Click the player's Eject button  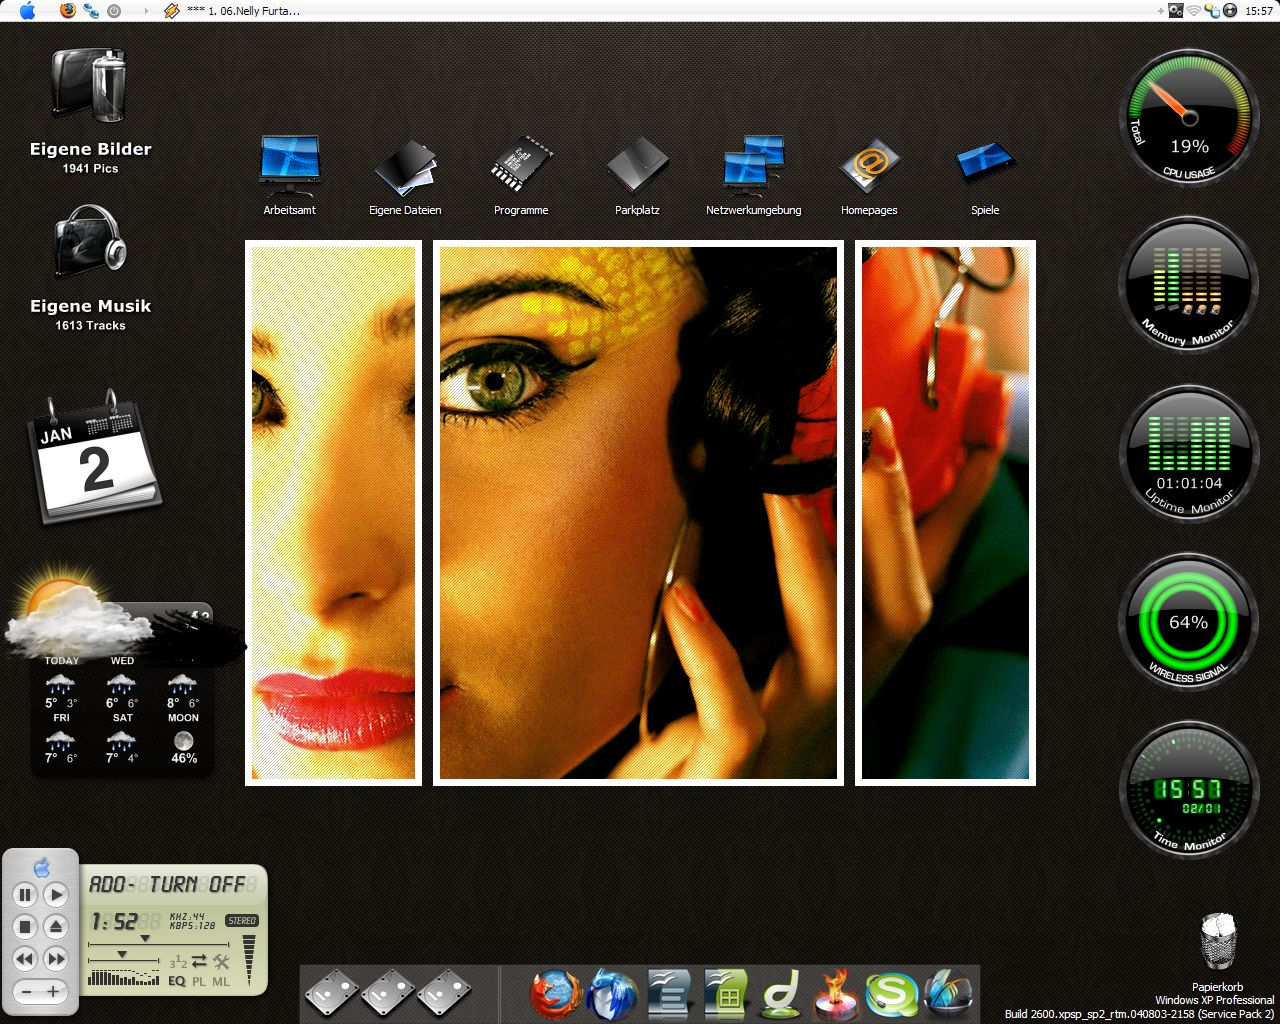pyautogui.click(x=56, y=927)
